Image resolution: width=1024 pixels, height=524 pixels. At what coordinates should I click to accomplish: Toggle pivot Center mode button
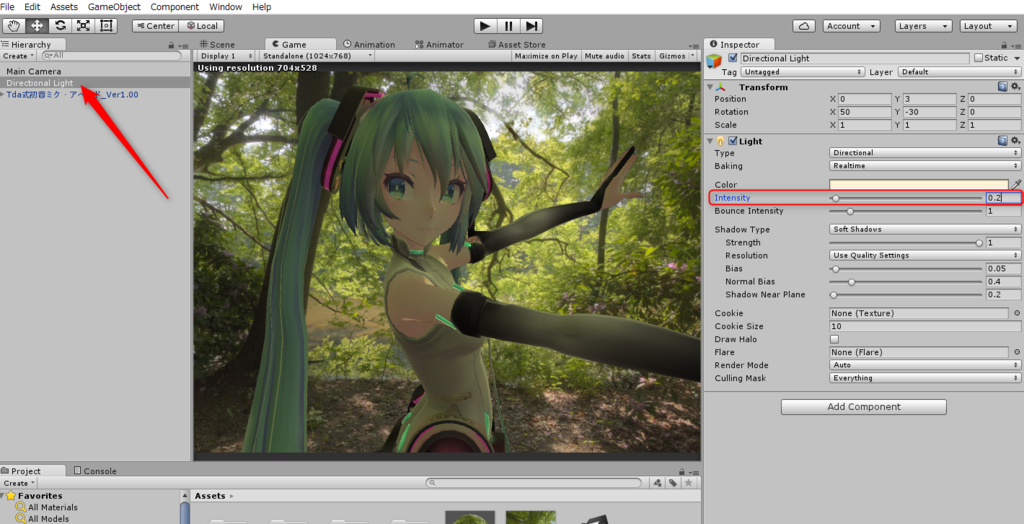[155, 26]
